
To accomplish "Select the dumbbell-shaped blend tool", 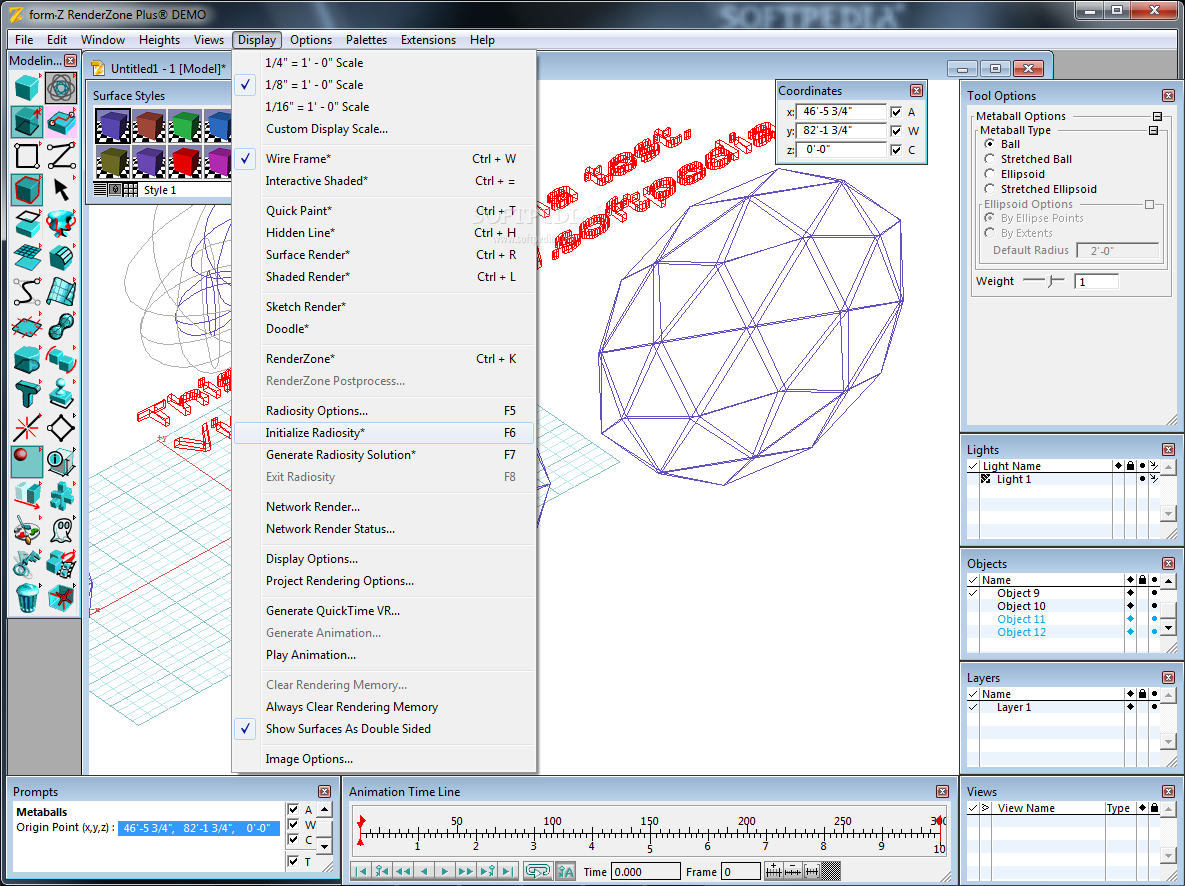I will coord(61,326).
